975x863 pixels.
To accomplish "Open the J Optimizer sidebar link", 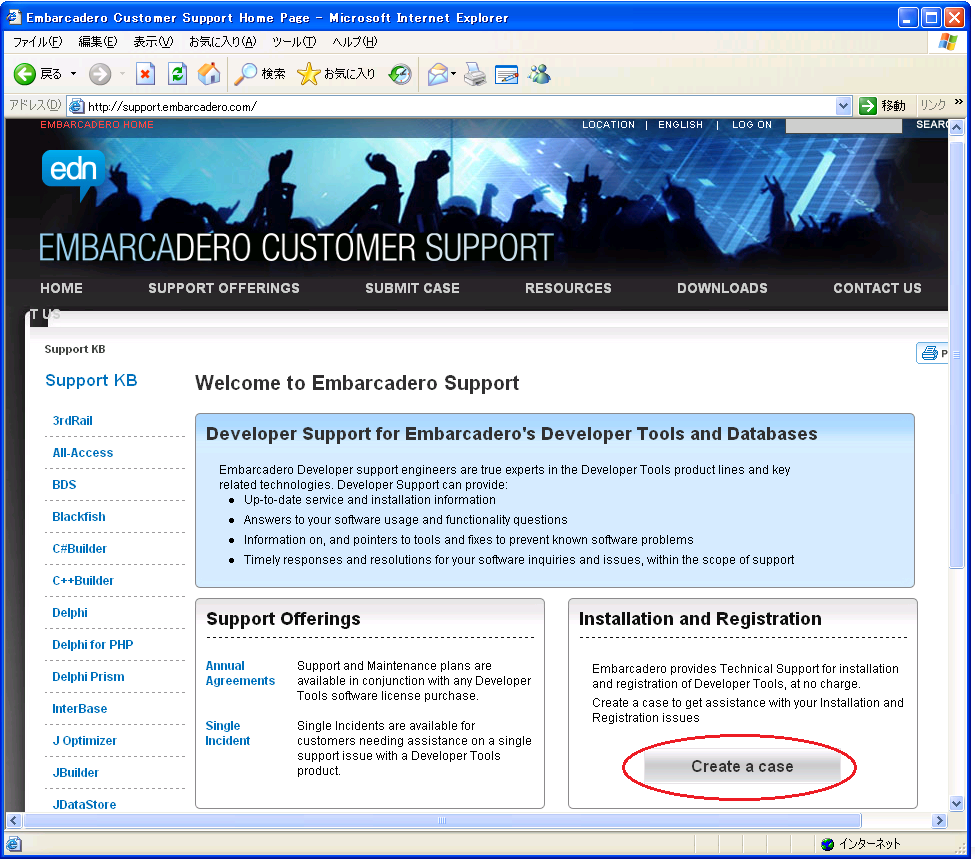I will [x=85, y=742].
